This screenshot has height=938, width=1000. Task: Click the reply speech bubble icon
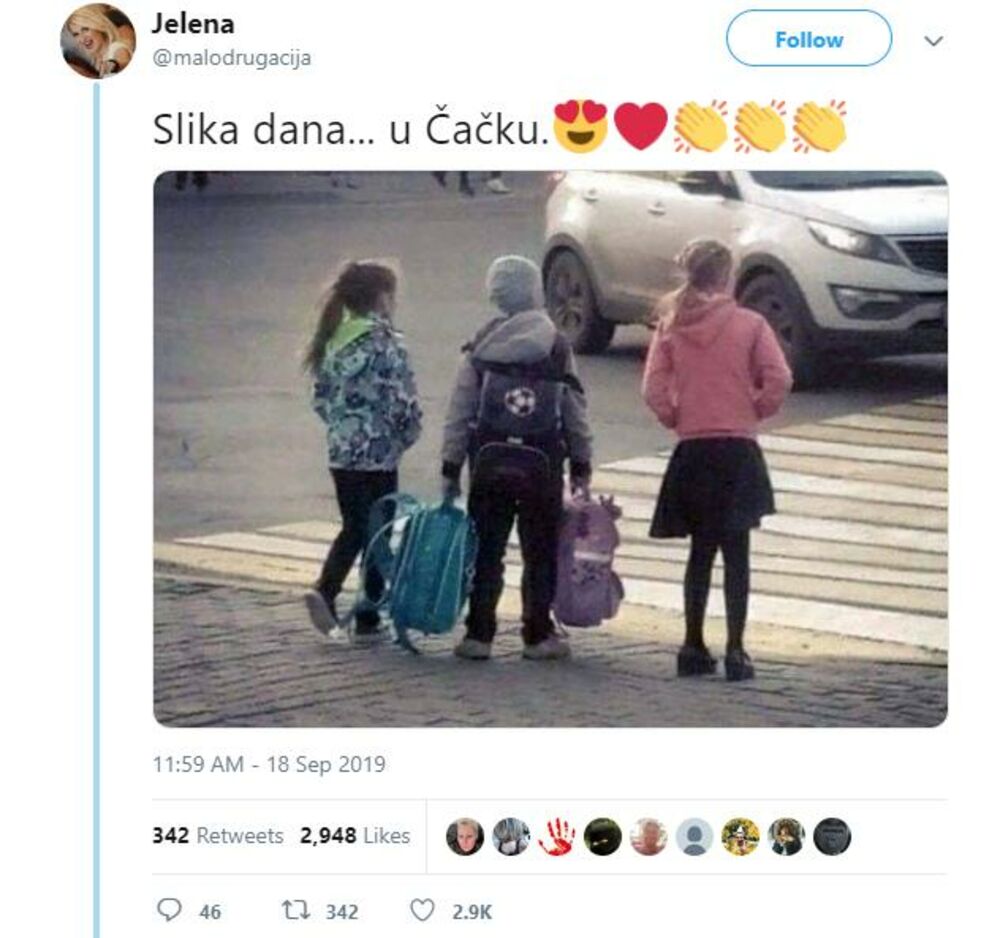pos(169,910)
